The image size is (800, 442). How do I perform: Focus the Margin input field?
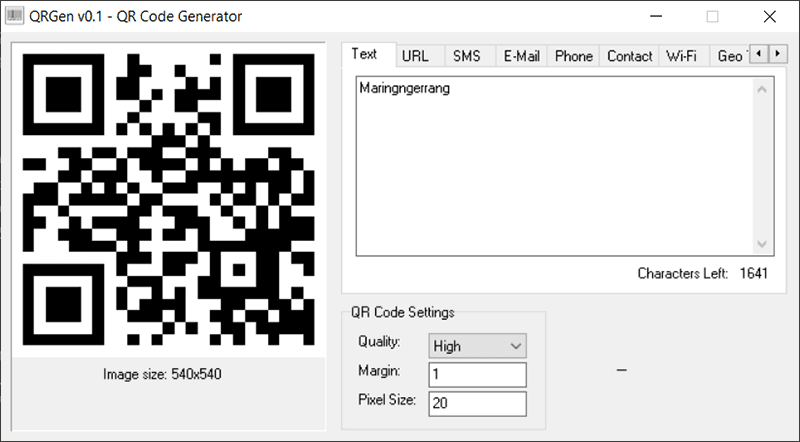[478, 375]
